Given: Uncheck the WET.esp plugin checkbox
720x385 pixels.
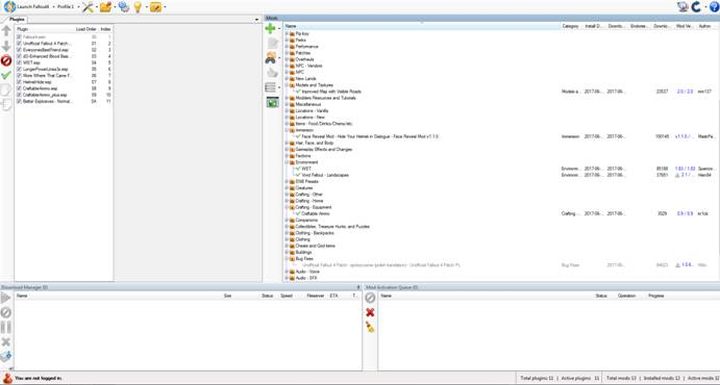Looking at the screenshot, I should [x=19, y=62].
